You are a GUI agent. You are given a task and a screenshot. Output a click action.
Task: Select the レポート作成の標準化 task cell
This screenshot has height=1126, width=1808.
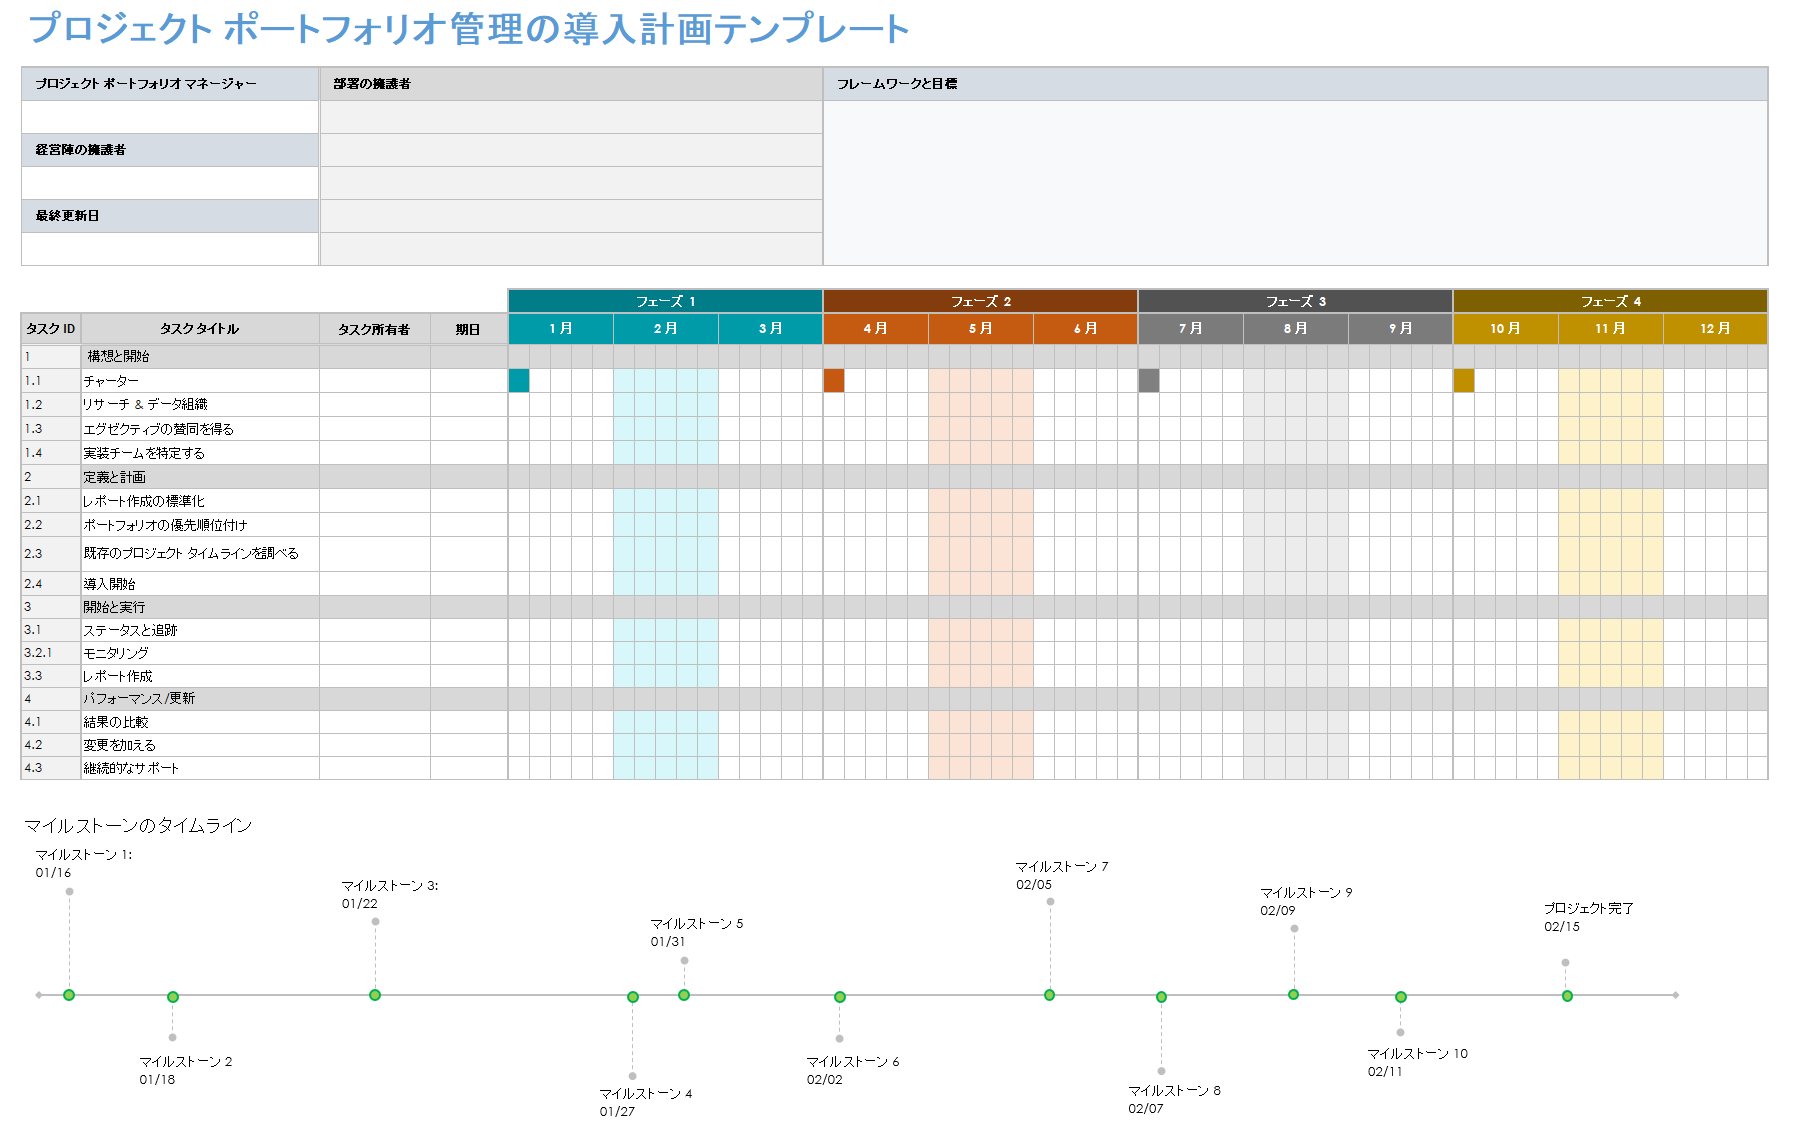coord(200,501)
